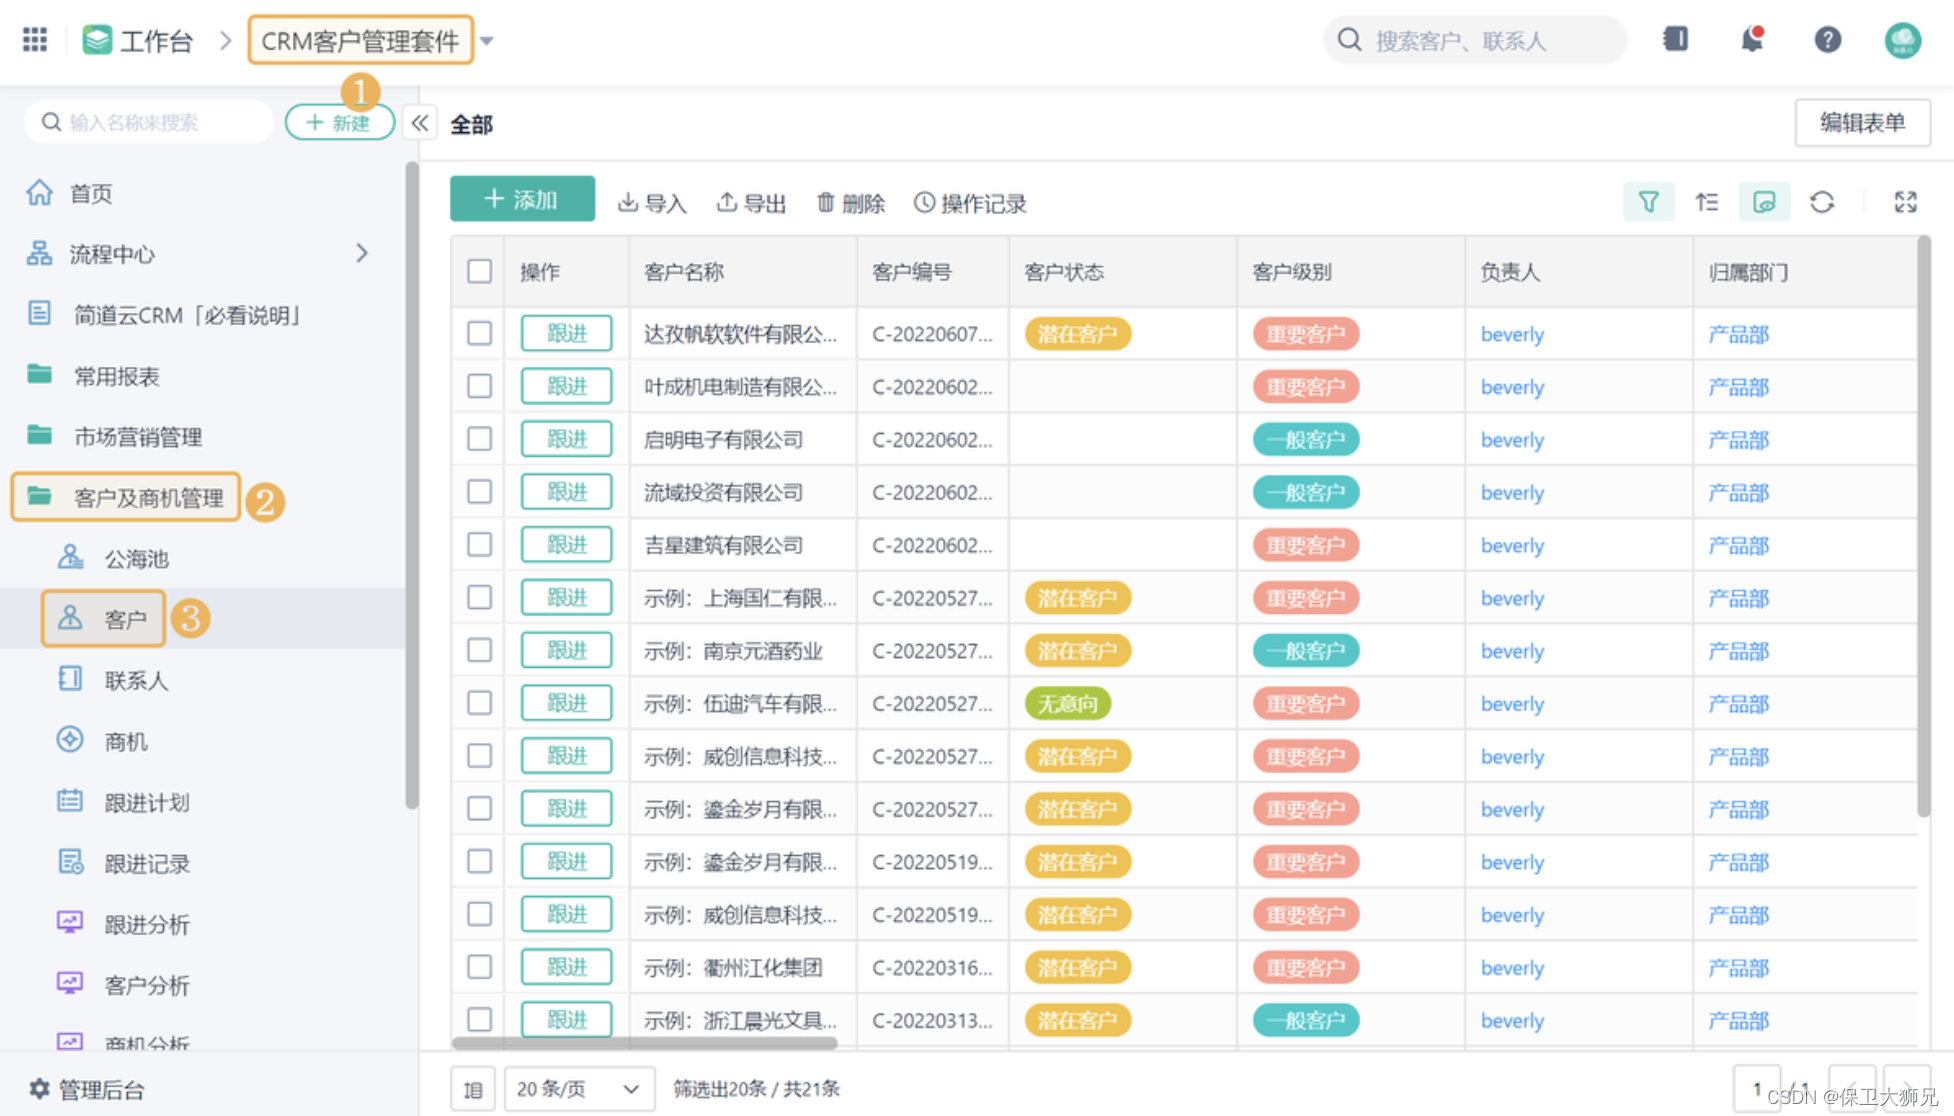The width and height of the screenshot is (1954, 1116).
Task: Click the help question mark icon
Action: 1827,40
